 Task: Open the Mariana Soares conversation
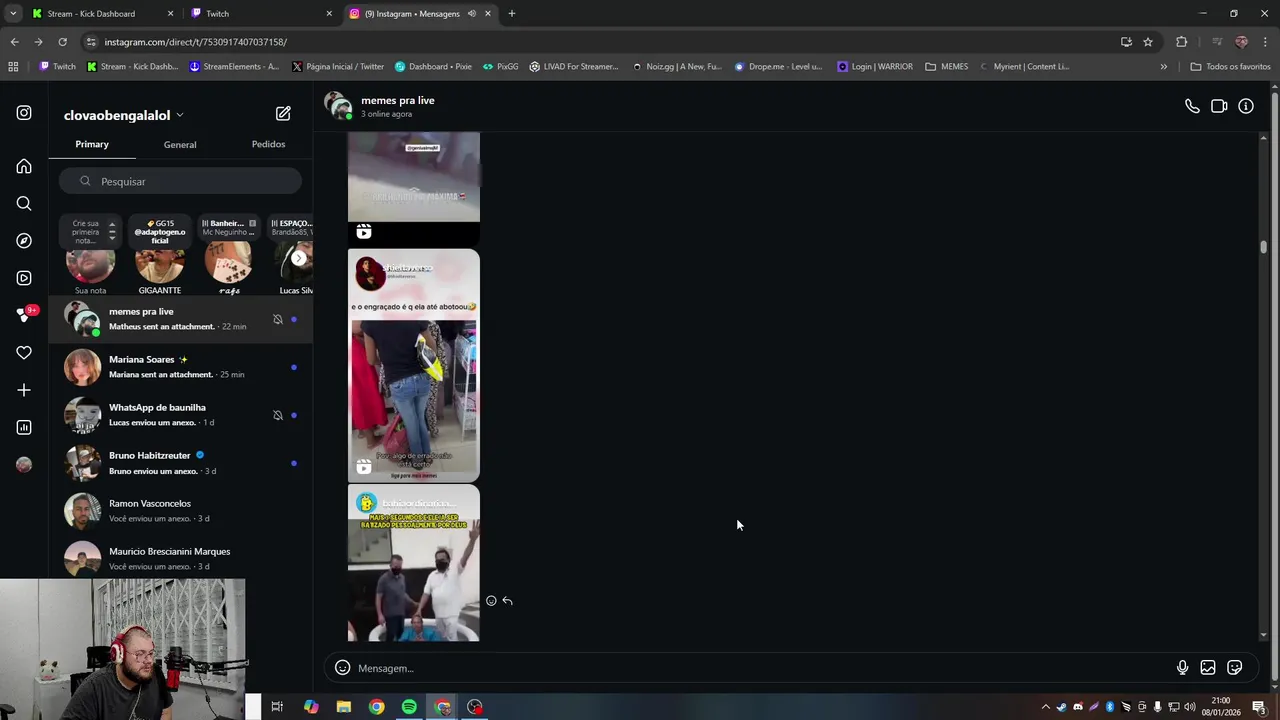[x=181, y=367]
